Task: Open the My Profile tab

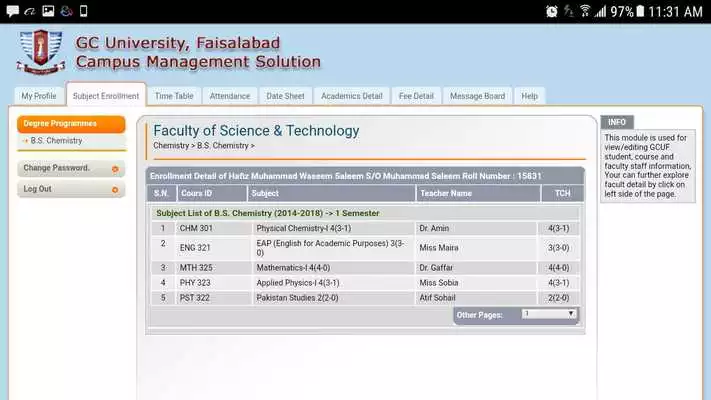Action: tap(39, 96)
